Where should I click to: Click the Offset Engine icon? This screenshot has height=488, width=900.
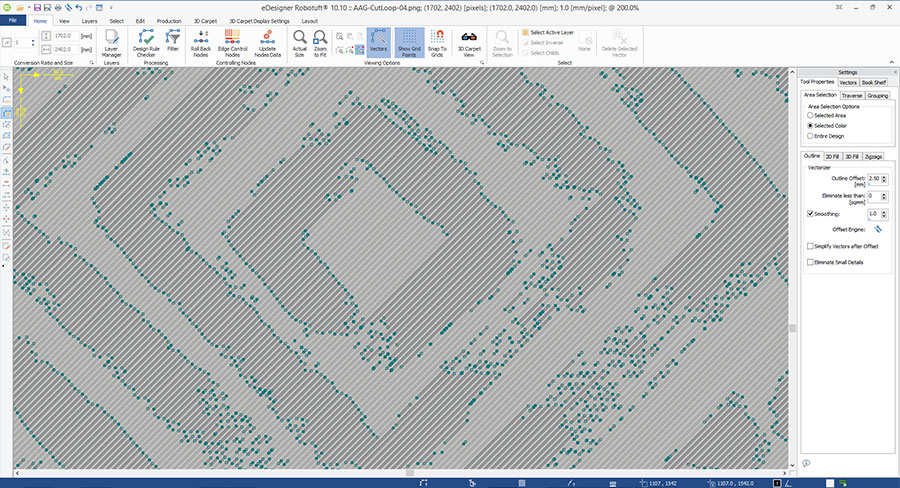[x=878, y=229]
